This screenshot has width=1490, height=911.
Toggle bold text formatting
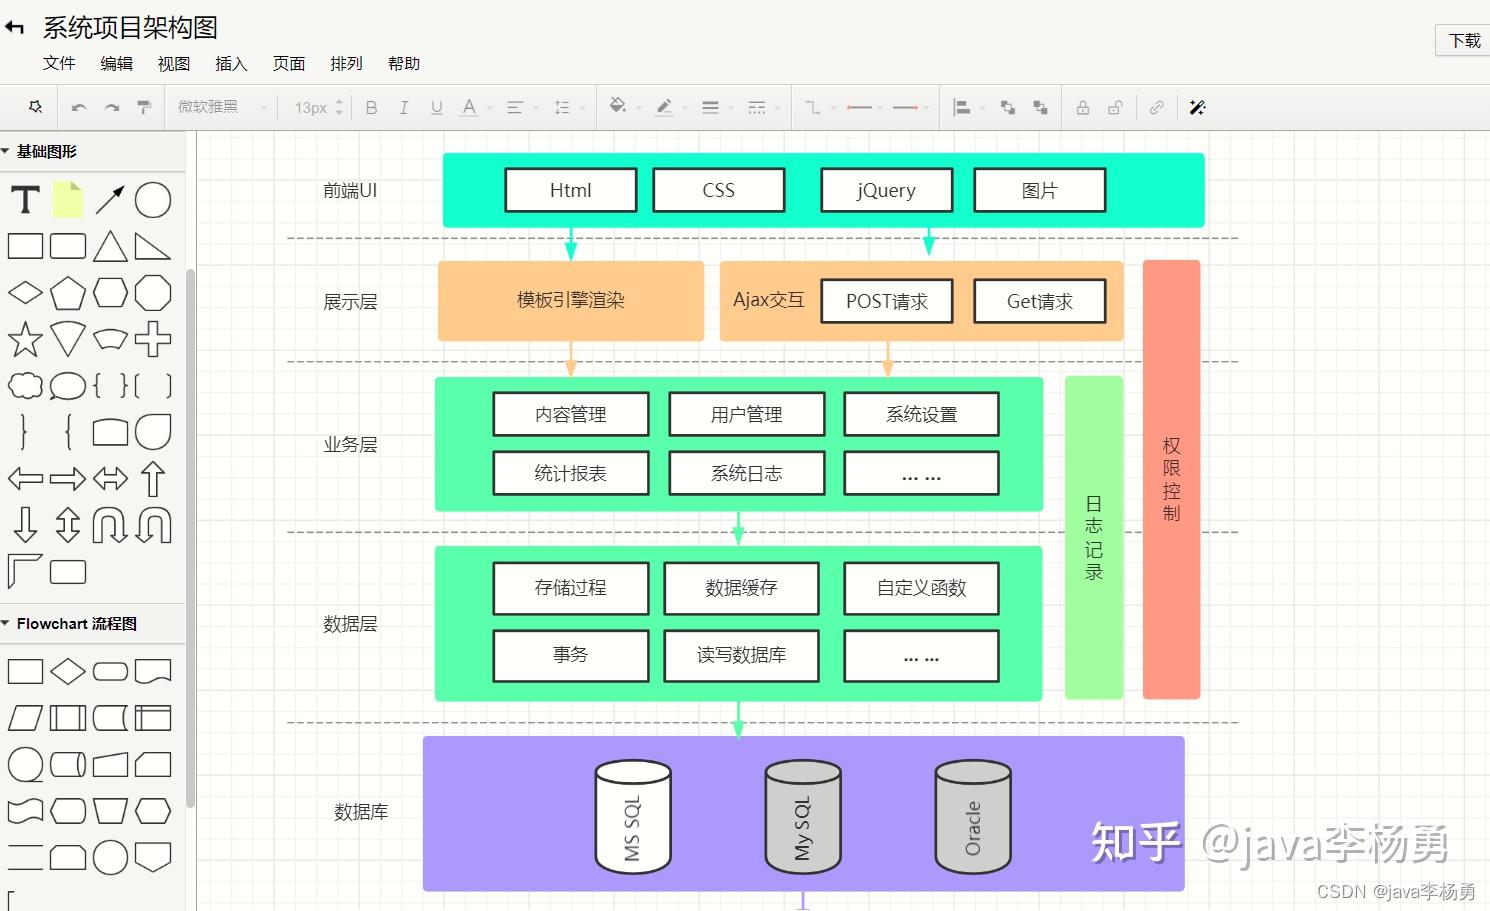click(x=371, y=107)
